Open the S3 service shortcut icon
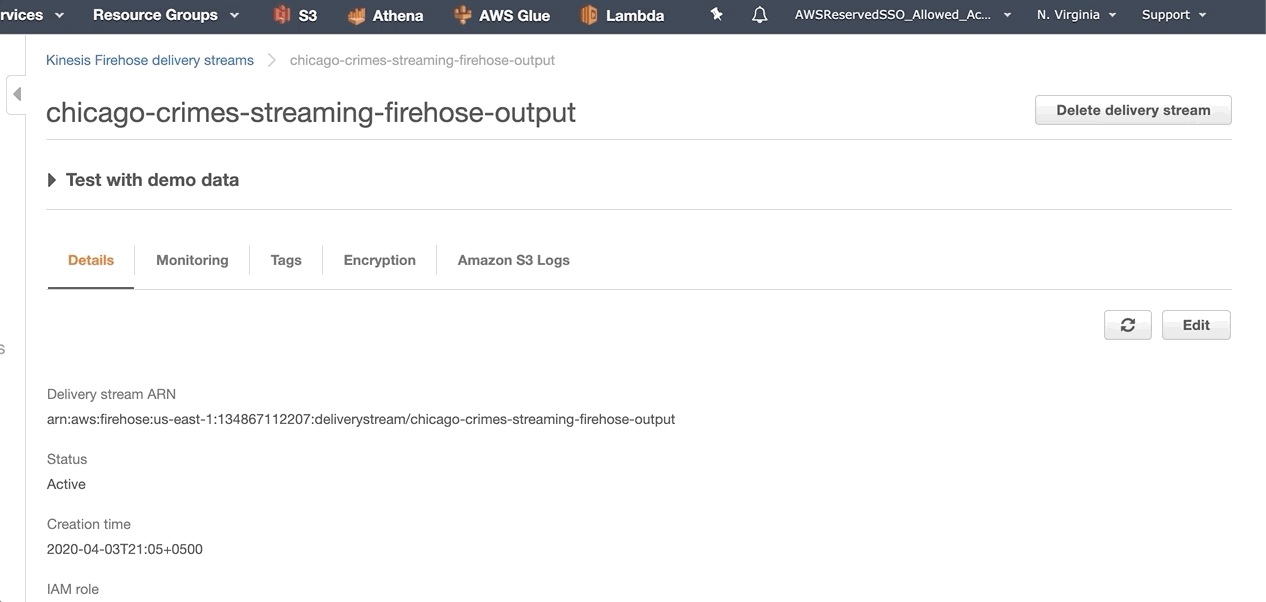Viewport: 1266px width, 602px height. click(282, 15)
